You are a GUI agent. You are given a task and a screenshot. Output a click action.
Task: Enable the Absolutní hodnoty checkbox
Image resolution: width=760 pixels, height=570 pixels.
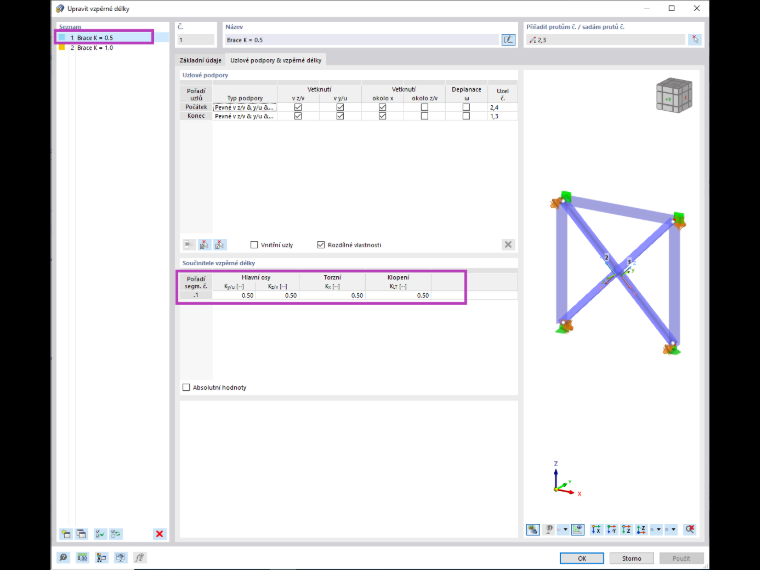(186, 387)
